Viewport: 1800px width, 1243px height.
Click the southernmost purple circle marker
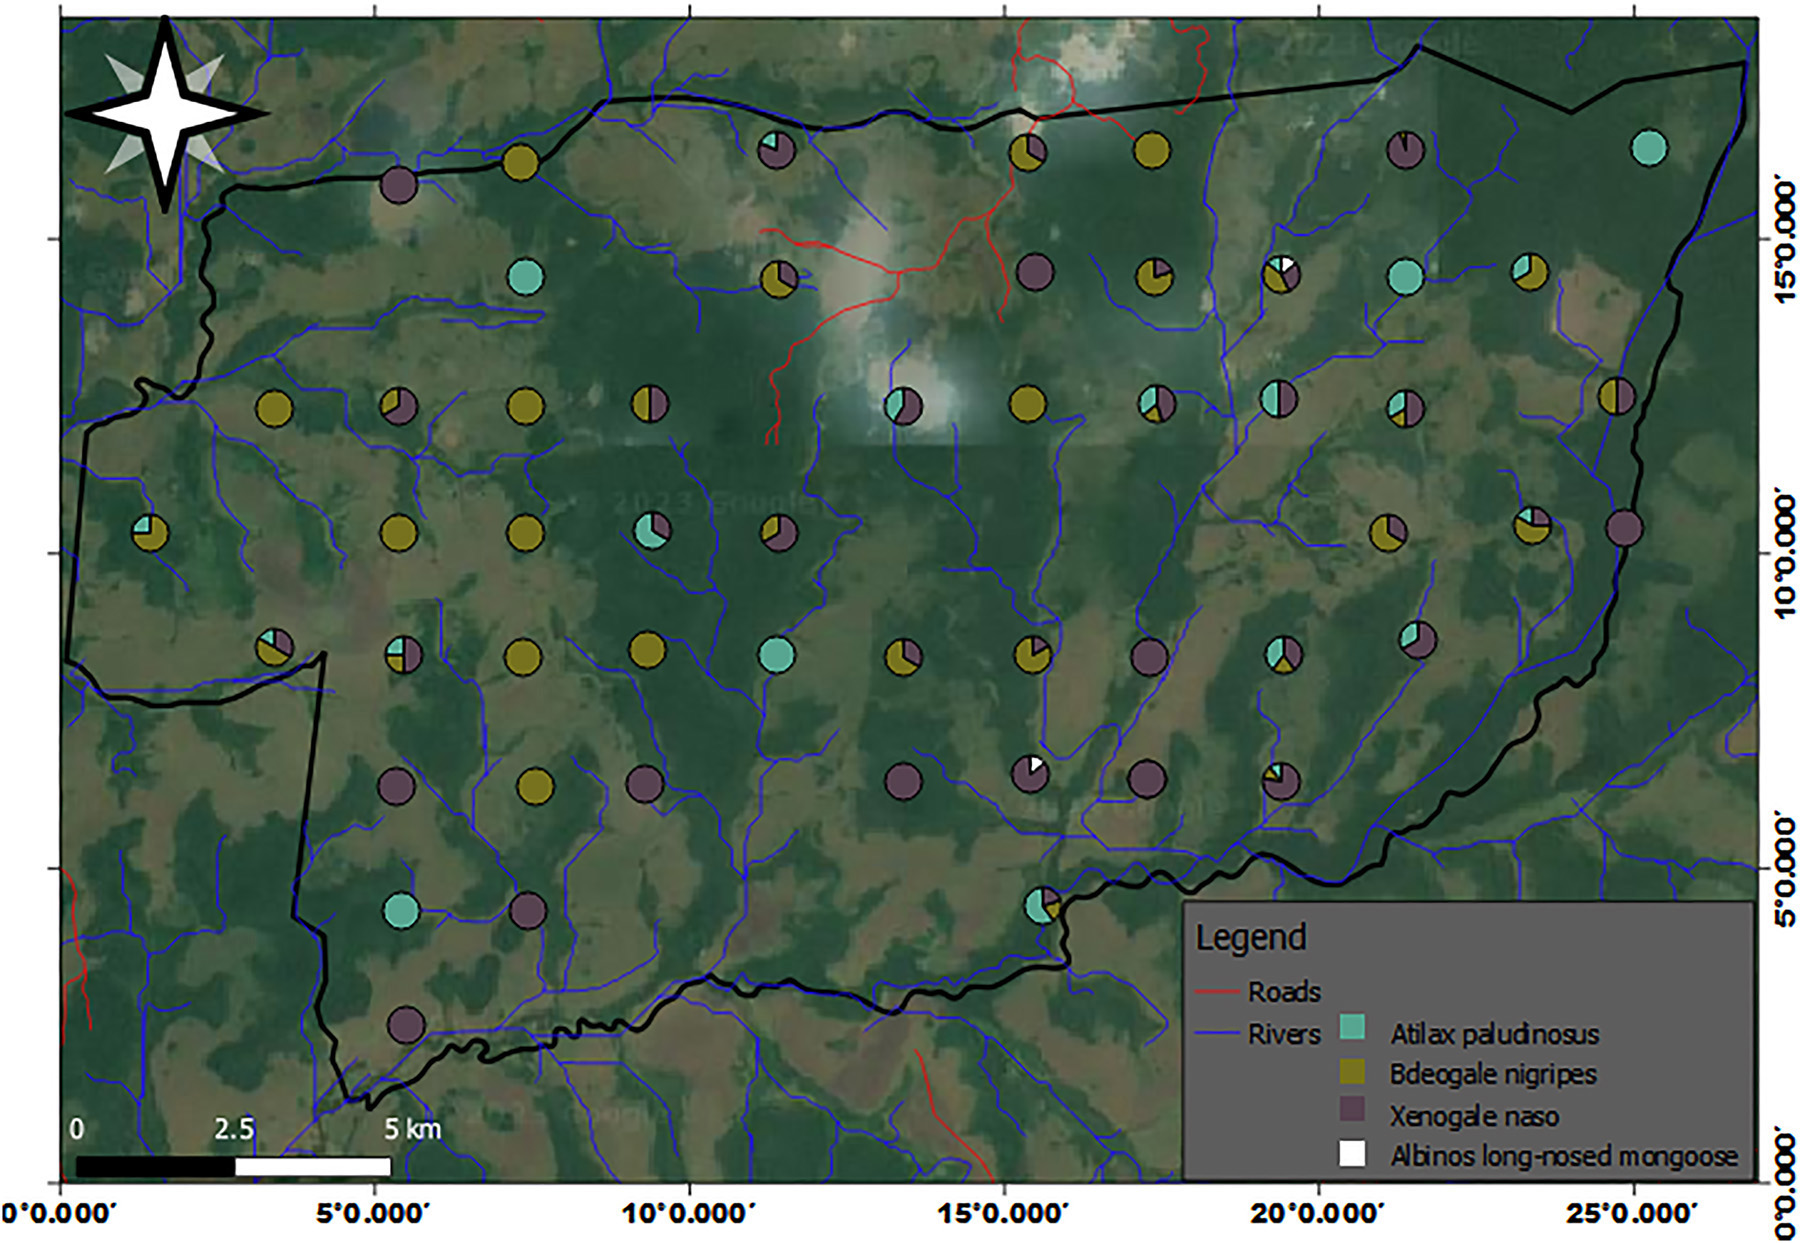pyautogui.click(x=406, y=1024)
